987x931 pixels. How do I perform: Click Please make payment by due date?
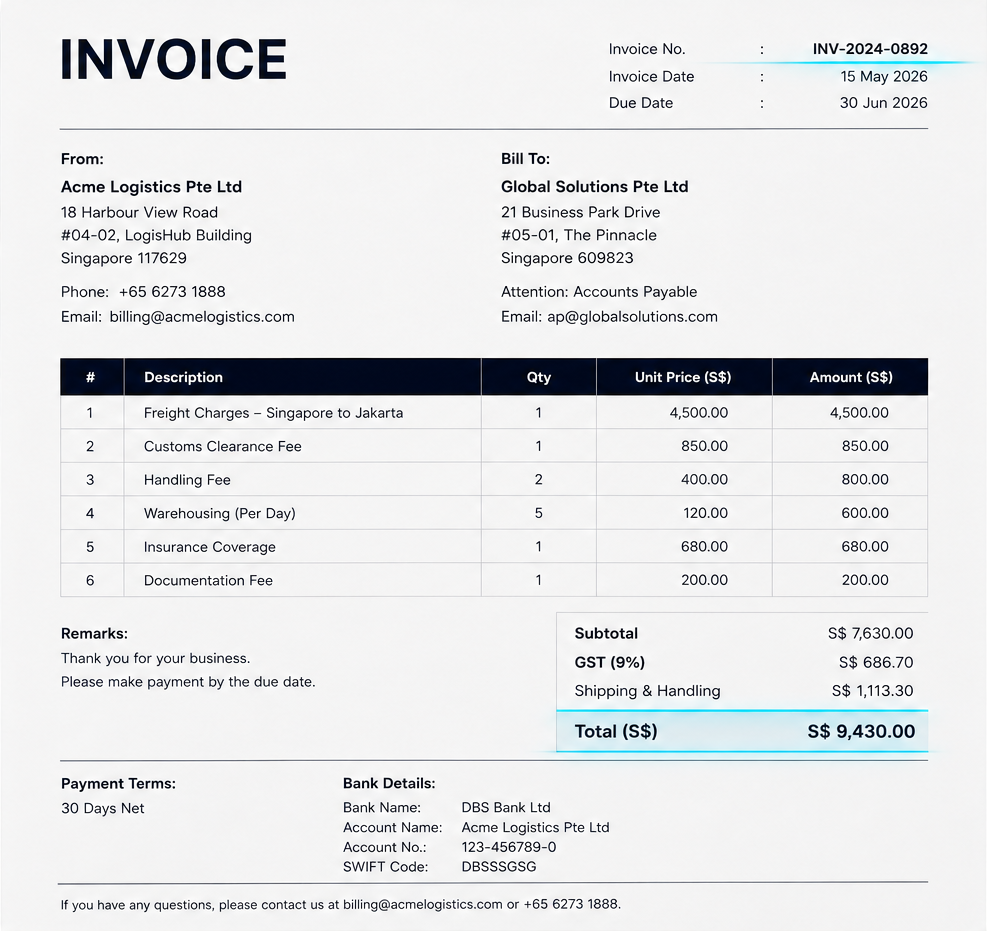tap(188, 682)
